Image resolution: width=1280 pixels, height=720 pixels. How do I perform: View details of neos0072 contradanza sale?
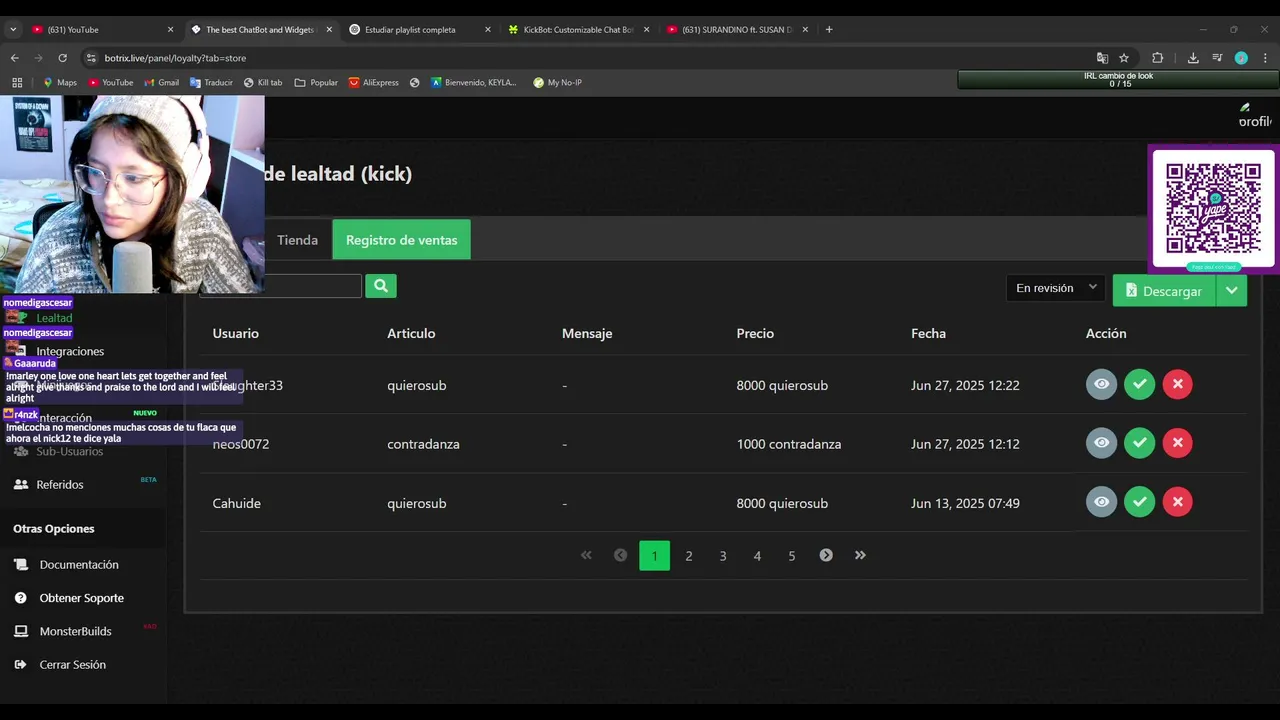1101,443
